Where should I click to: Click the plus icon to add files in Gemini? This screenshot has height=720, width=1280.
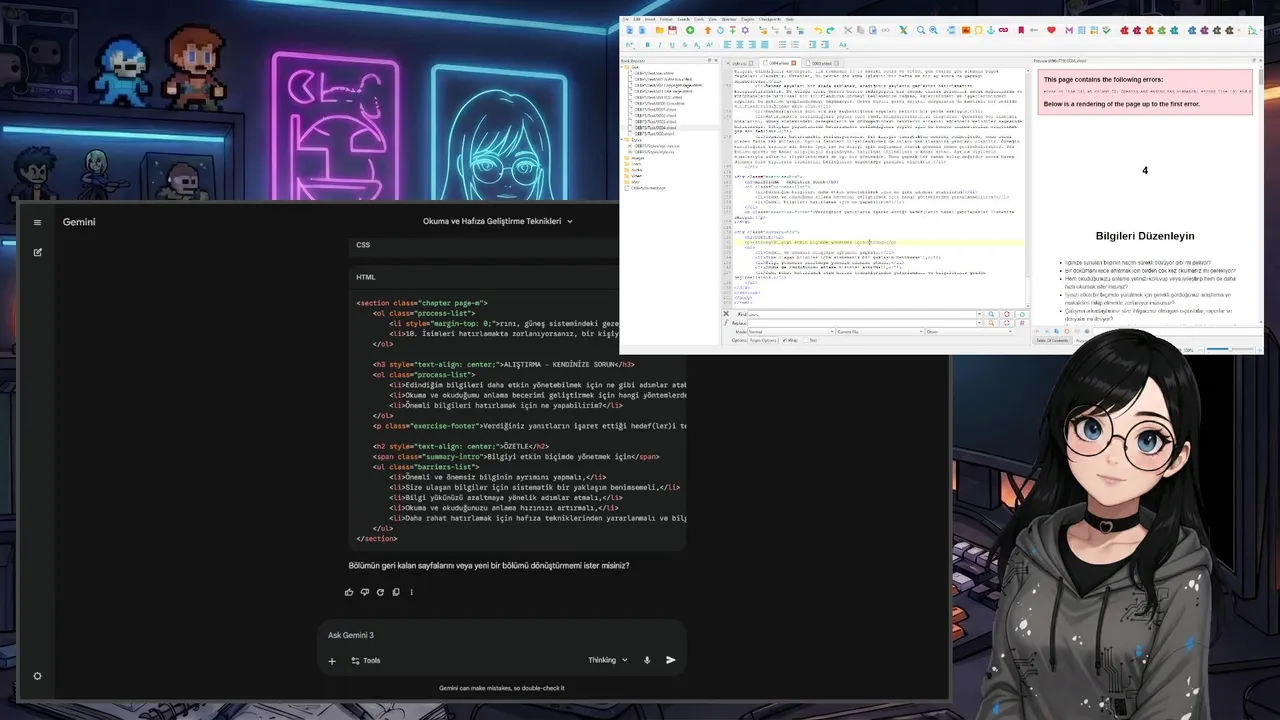[x=332, y=660]
